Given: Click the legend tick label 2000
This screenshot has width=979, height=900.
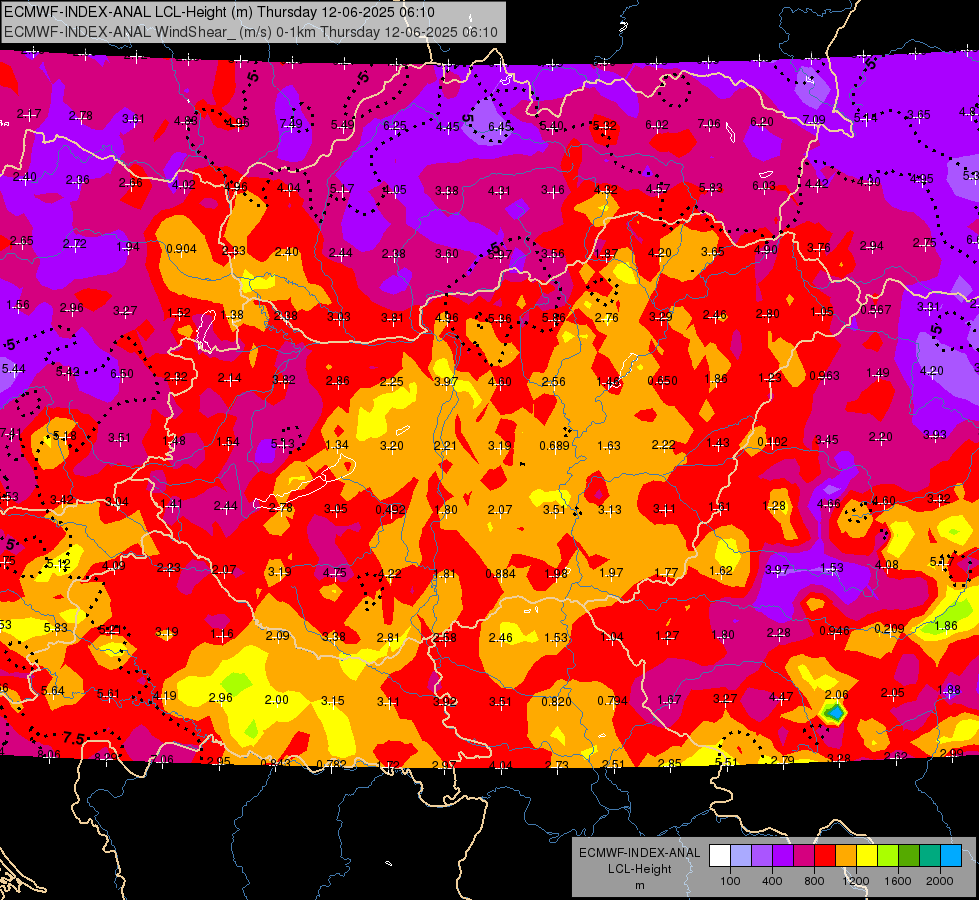Looking at the screenshot, I should pyautogui.click(x=939, y=881).
